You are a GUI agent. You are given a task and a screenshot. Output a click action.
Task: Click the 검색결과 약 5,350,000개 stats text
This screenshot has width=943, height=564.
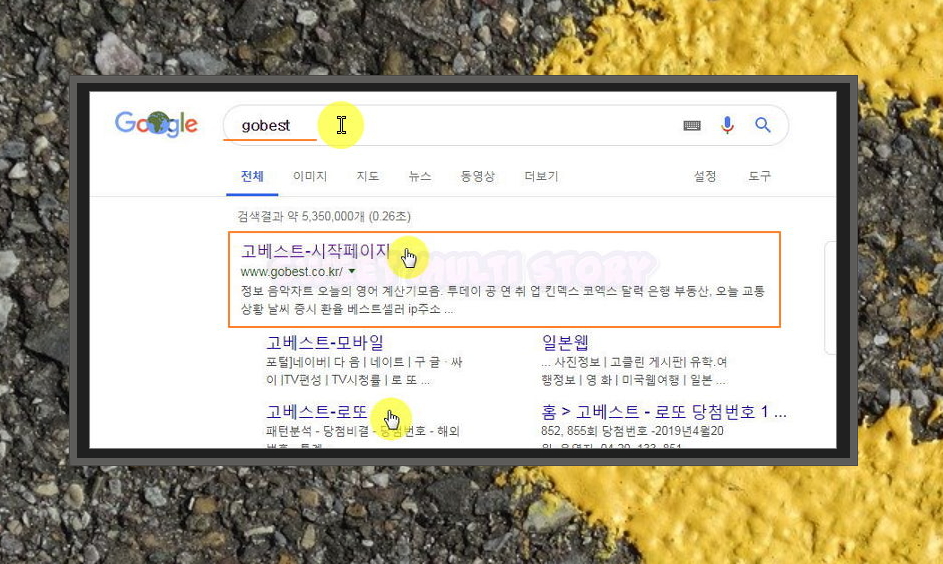(x=324, y=216)
